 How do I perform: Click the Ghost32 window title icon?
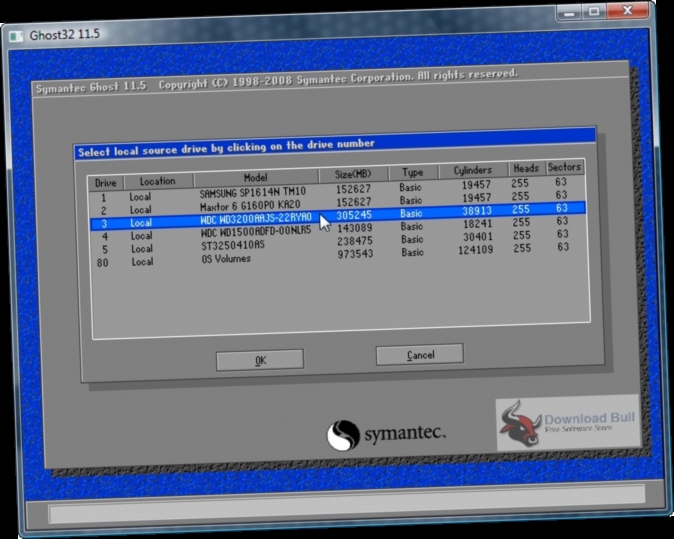[16, 37]
